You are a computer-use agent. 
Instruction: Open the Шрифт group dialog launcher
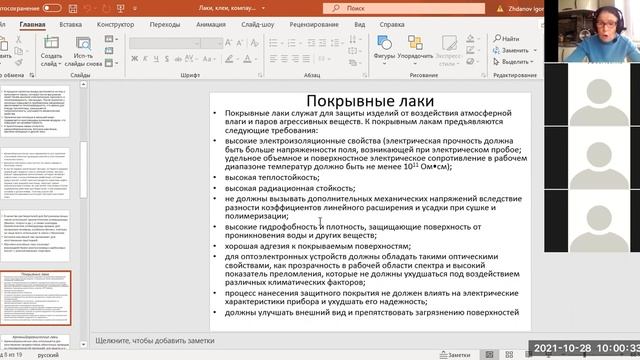260,75
